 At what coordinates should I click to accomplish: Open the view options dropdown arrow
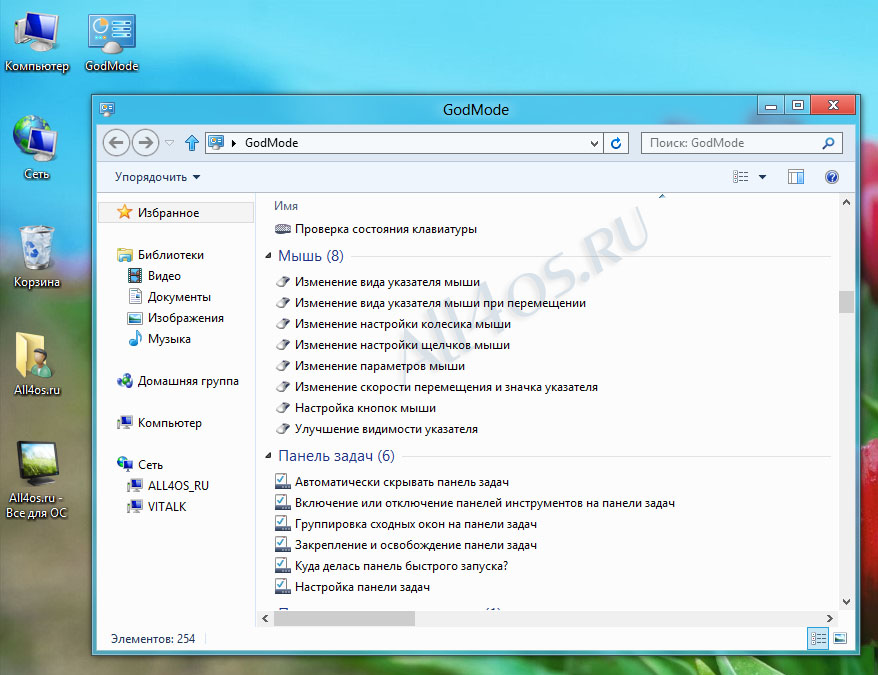[x=762, y=177]
